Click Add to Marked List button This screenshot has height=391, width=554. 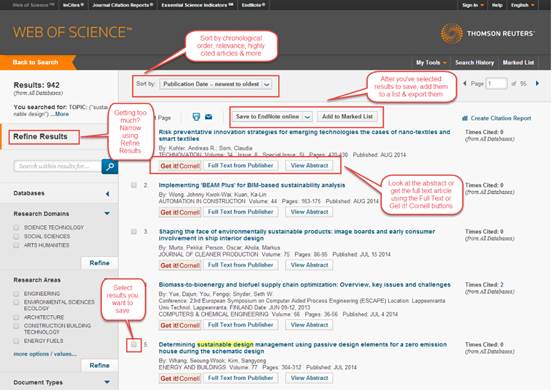[347, 117]
